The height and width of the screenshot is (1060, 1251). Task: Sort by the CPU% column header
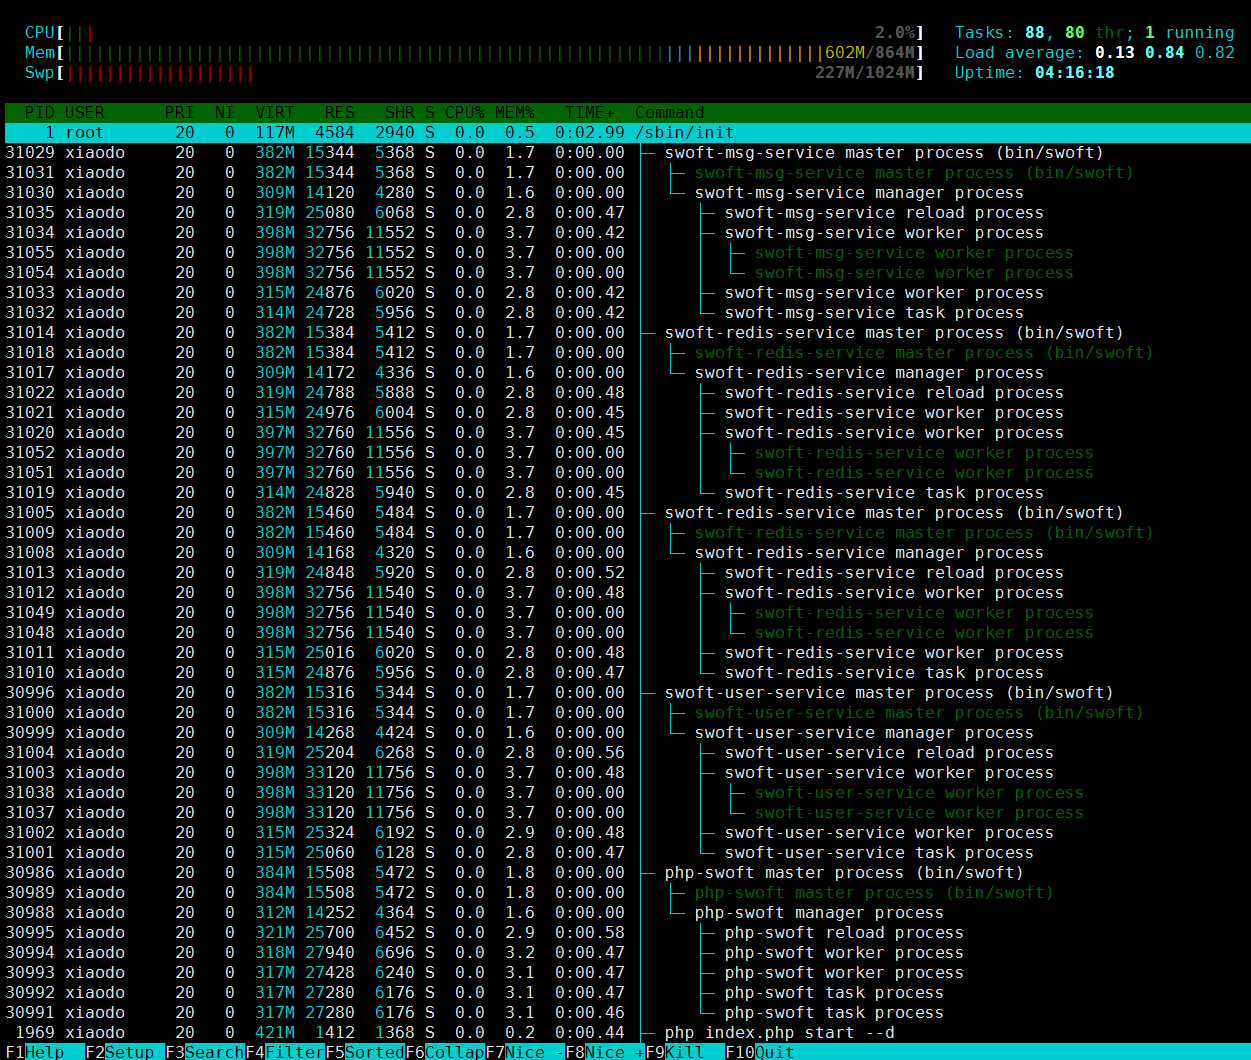(465, 112)
